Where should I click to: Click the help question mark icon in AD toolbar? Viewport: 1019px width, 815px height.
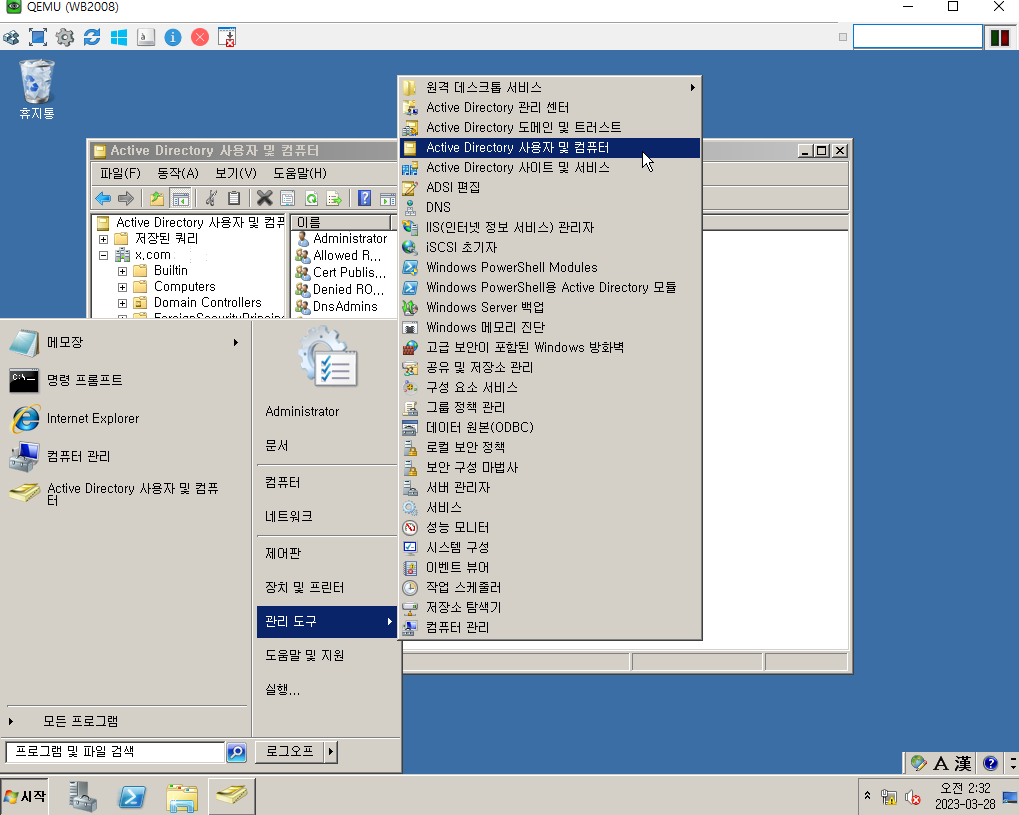point(365,198)
